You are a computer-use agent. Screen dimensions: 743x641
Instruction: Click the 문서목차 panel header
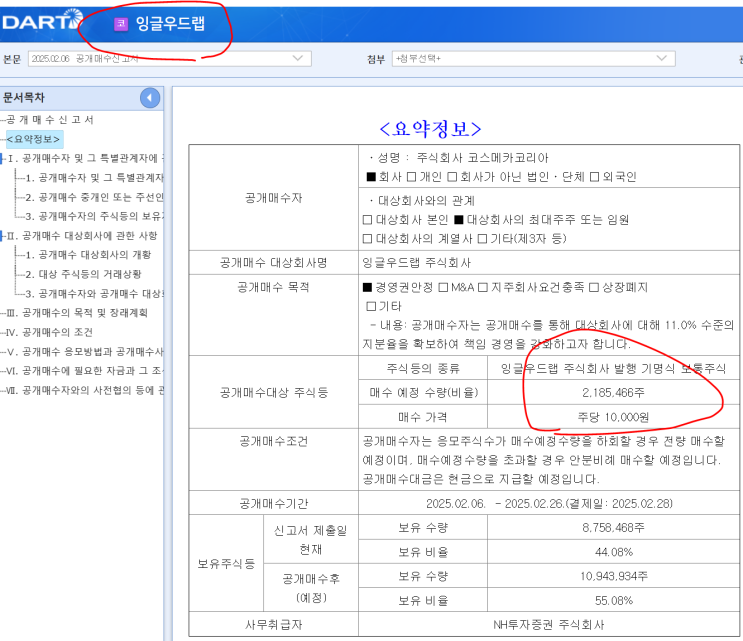(82, 98)
